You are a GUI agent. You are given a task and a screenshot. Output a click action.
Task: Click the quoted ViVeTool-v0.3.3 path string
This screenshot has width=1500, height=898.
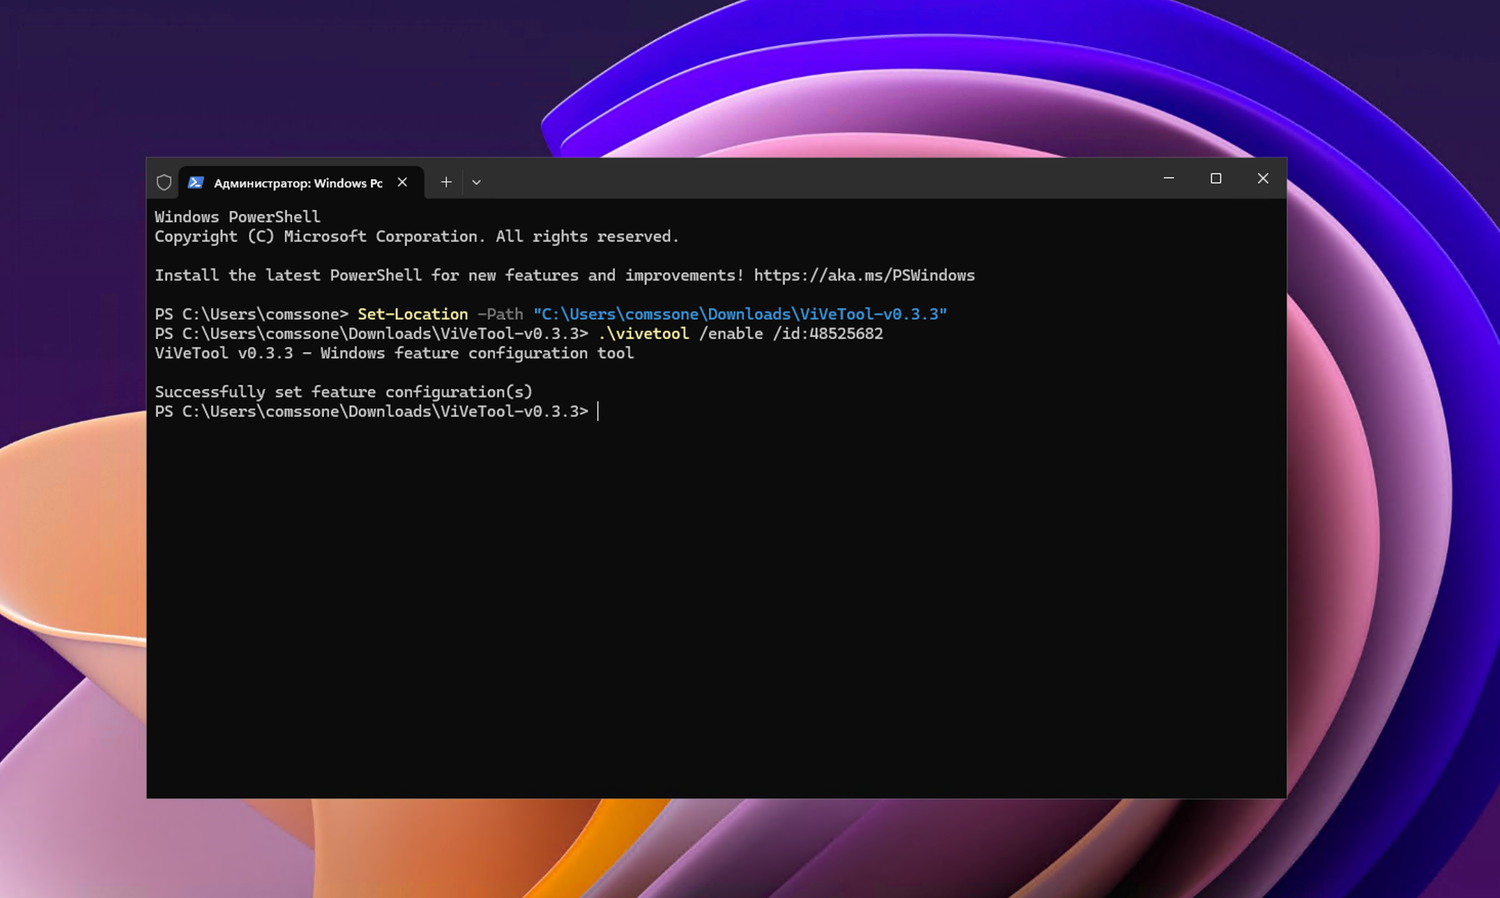coord(740,314)
